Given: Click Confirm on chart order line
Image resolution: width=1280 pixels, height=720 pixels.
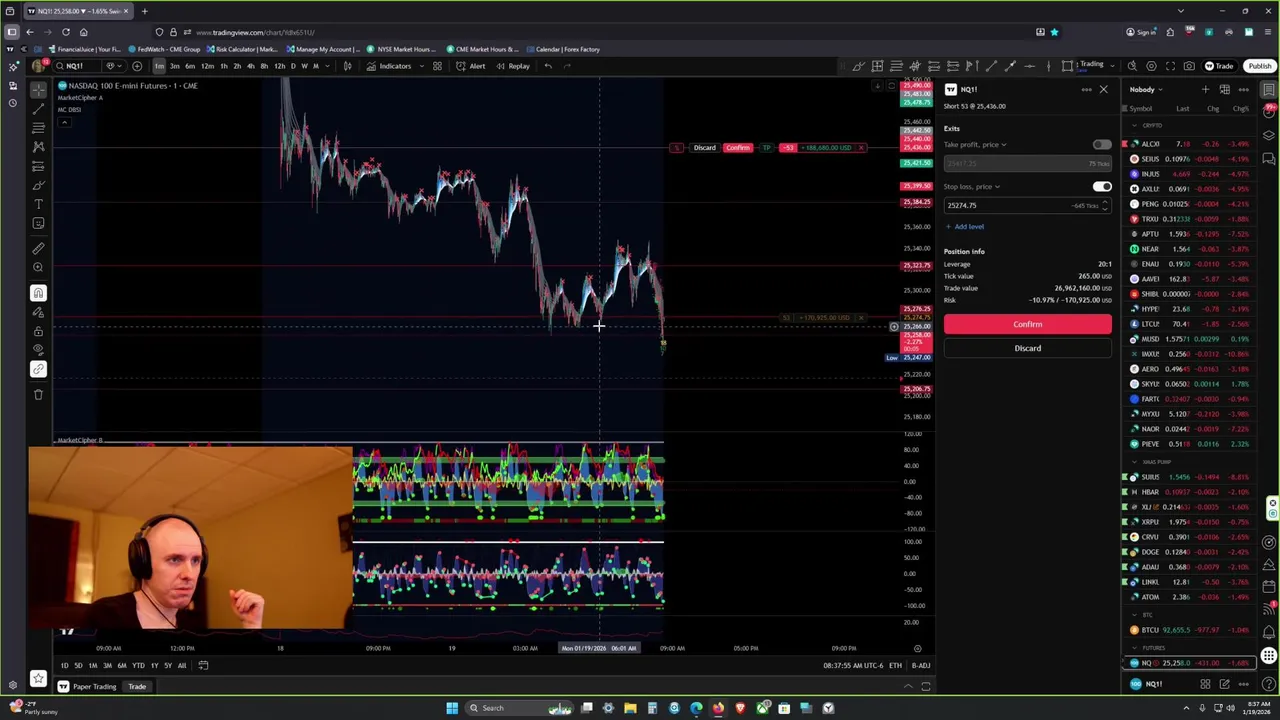Looking at the screenshot, I should pos(738,148).
